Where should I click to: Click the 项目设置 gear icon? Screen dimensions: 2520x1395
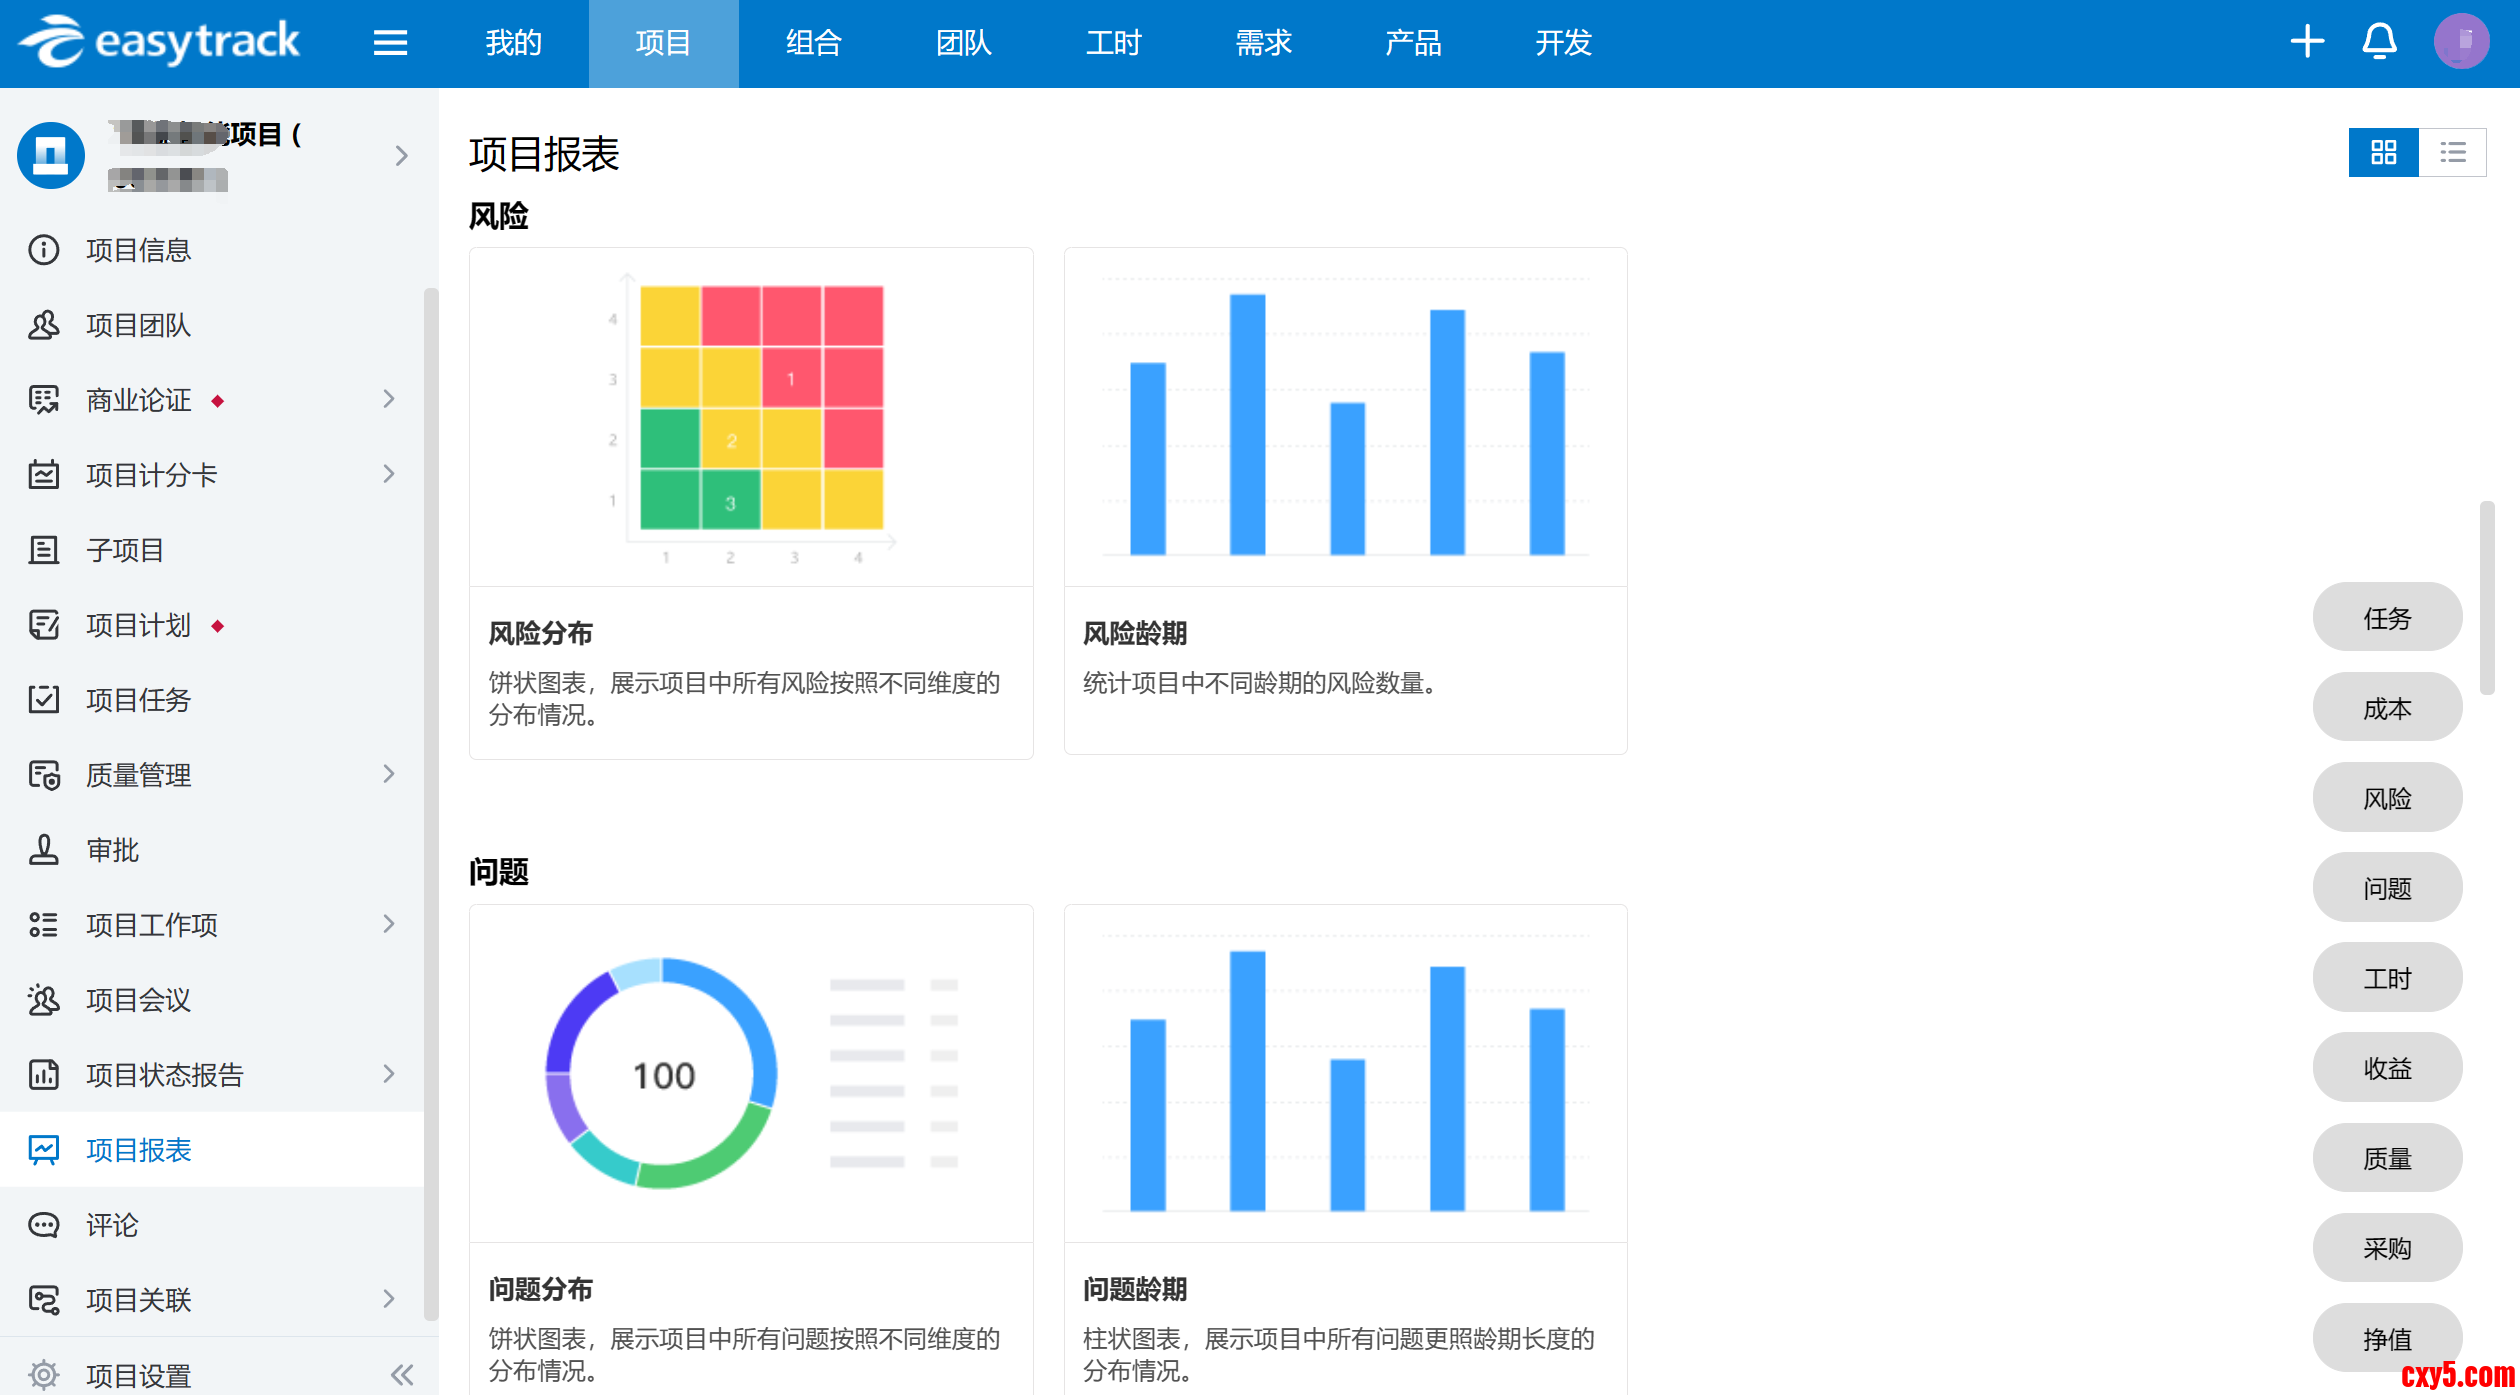tap(44, 1375)
